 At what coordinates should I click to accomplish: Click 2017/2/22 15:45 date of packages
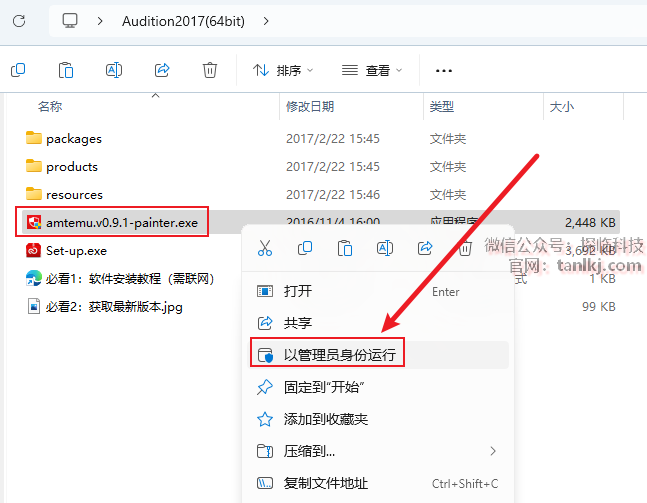click(333, 139)
